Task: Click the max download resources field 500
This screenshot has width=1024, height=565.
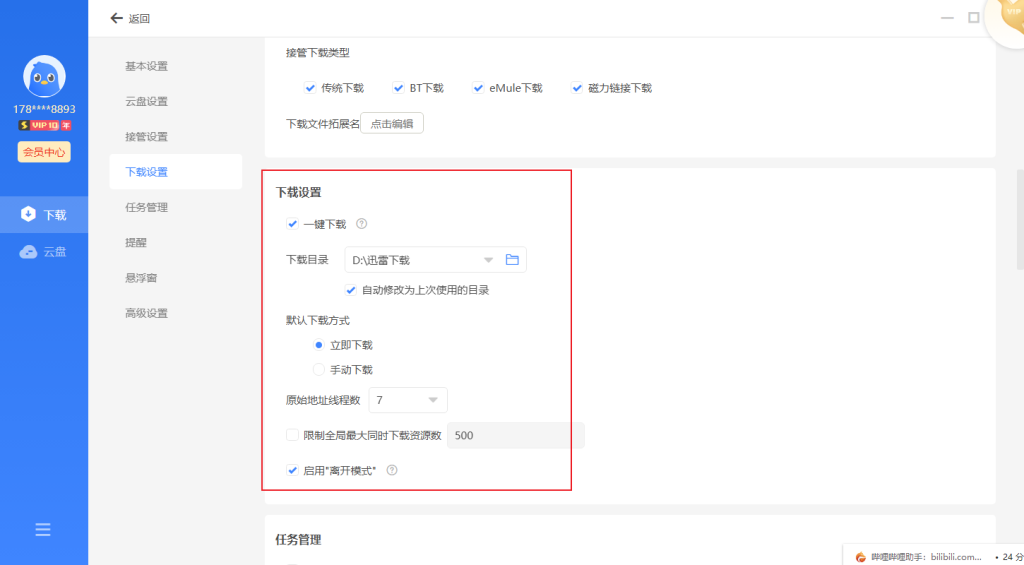Action: [516, 435]
